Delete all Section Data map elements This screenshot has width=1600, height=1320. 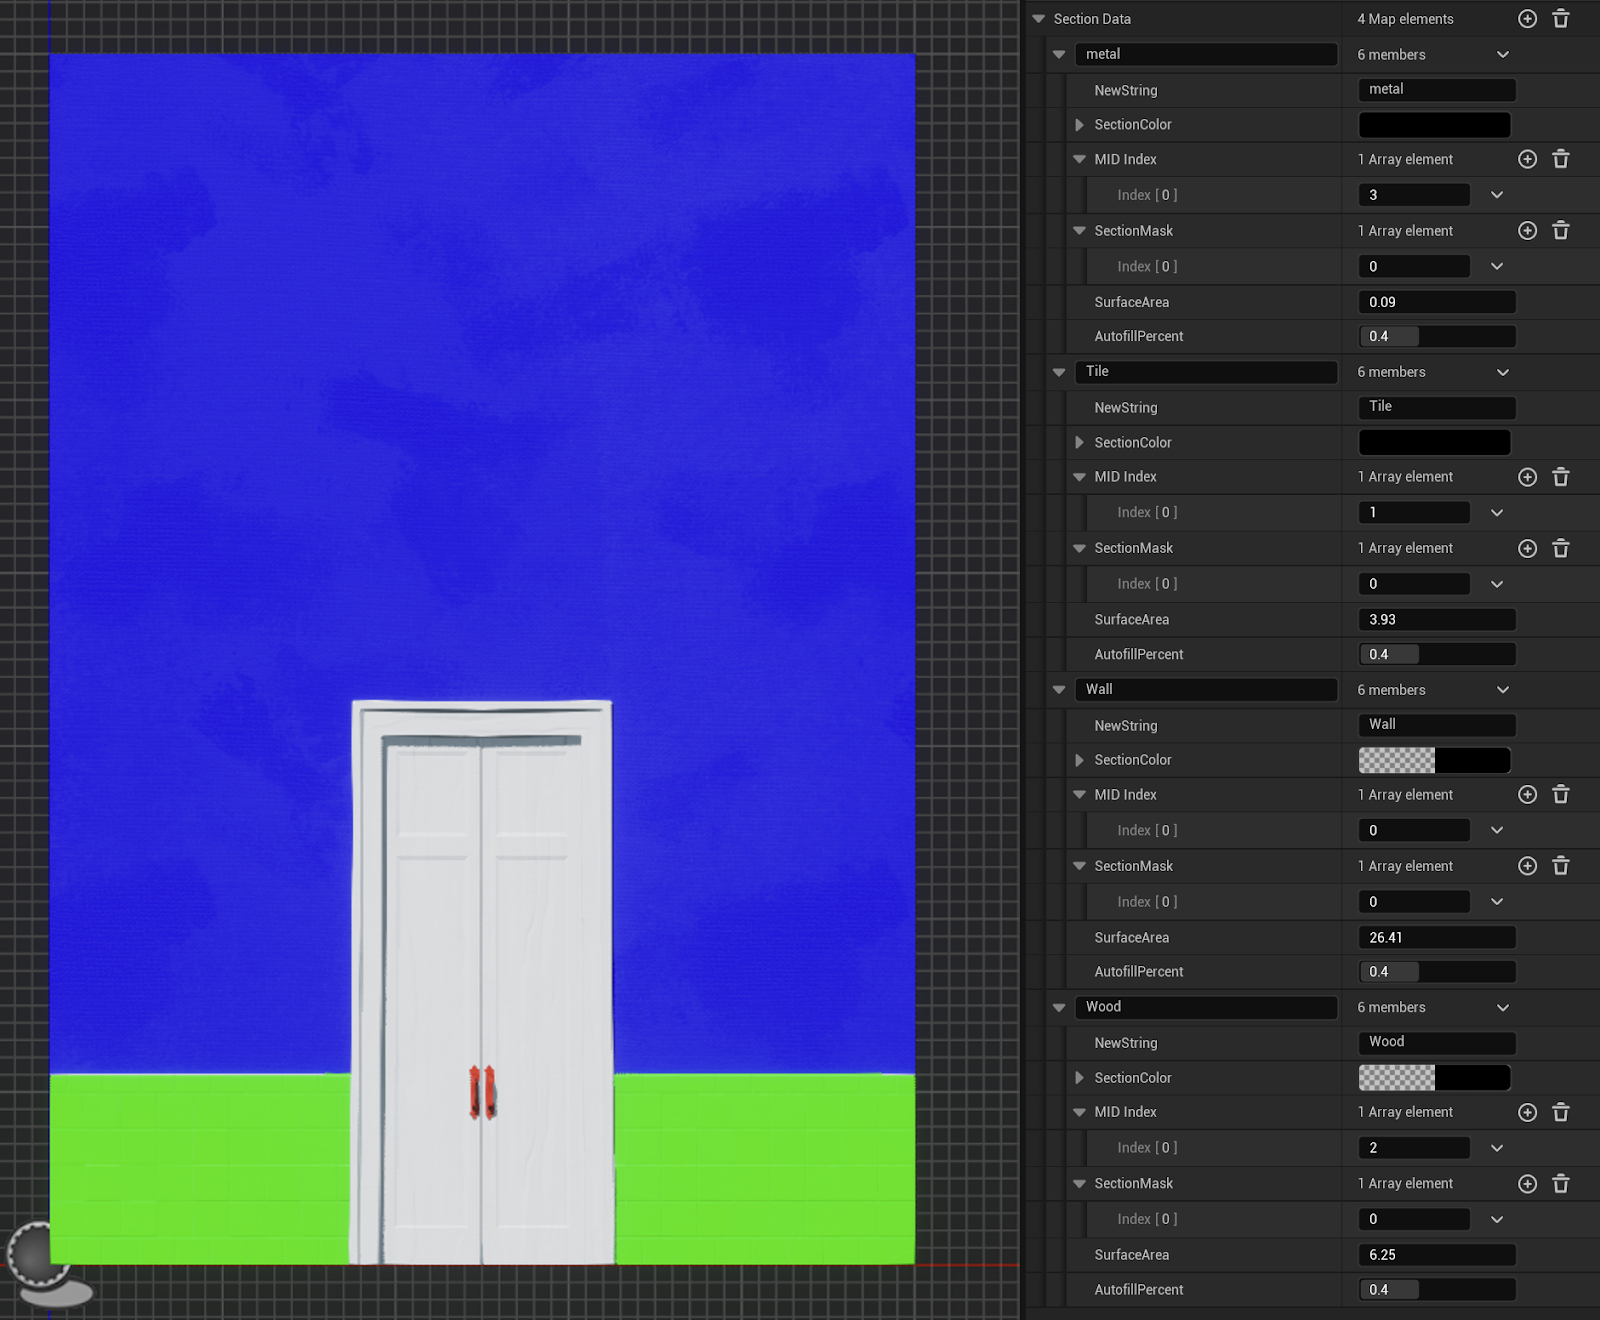tap(1560, 19)
